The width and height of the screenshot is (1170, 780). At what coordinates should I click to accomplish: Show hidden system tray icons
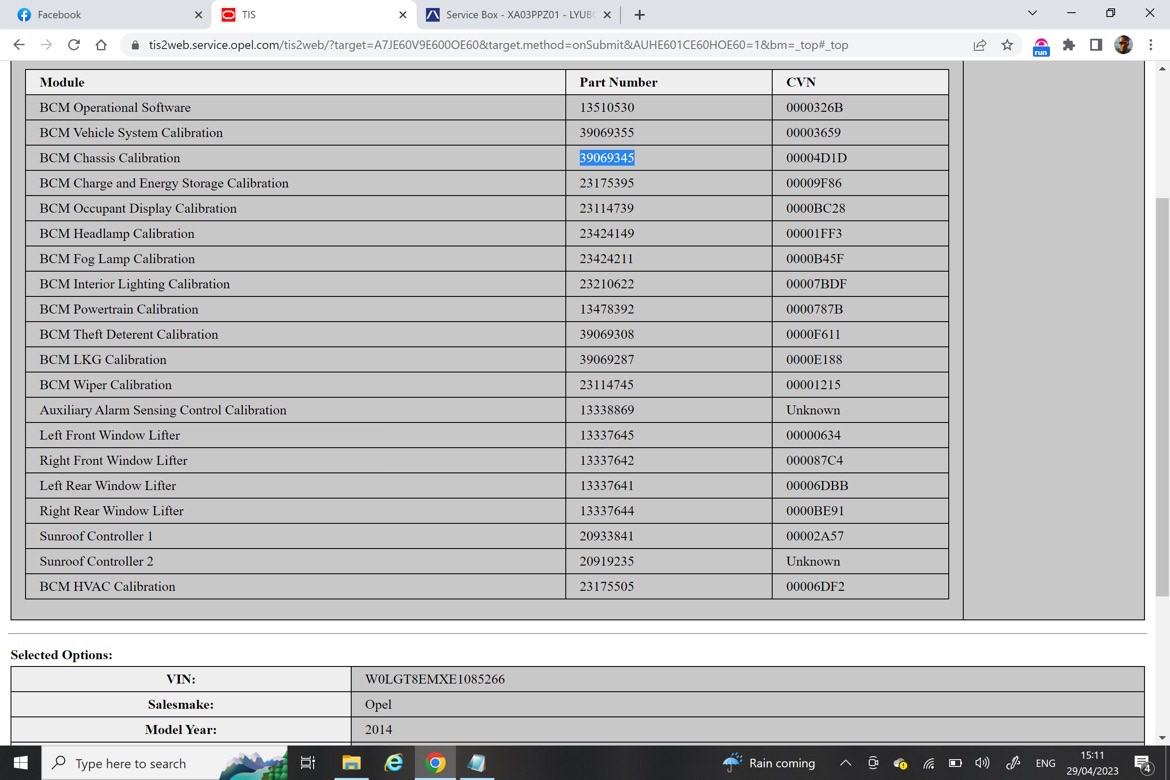[x=845, y=763]
